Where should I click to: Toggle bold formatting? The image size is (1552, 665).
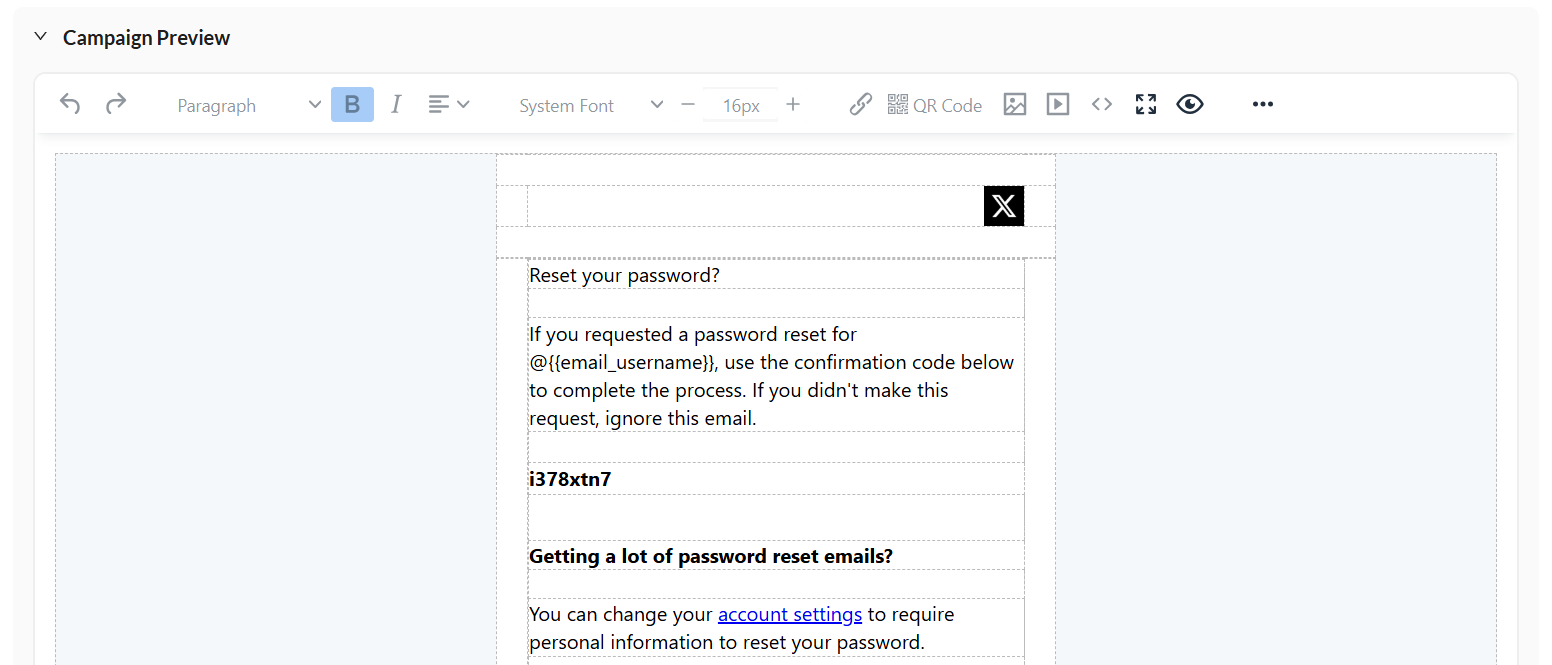click(352, 105)
